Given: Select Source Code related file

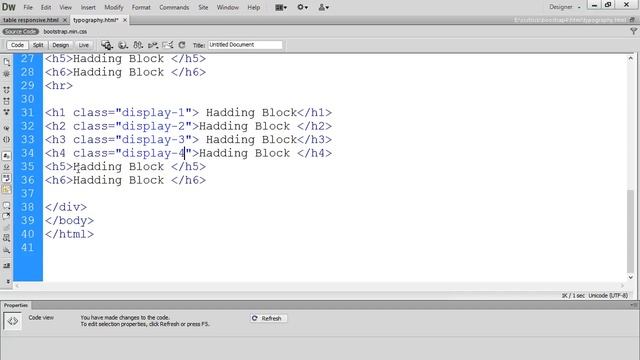Looking at the screenshot, I should point(20,31).
